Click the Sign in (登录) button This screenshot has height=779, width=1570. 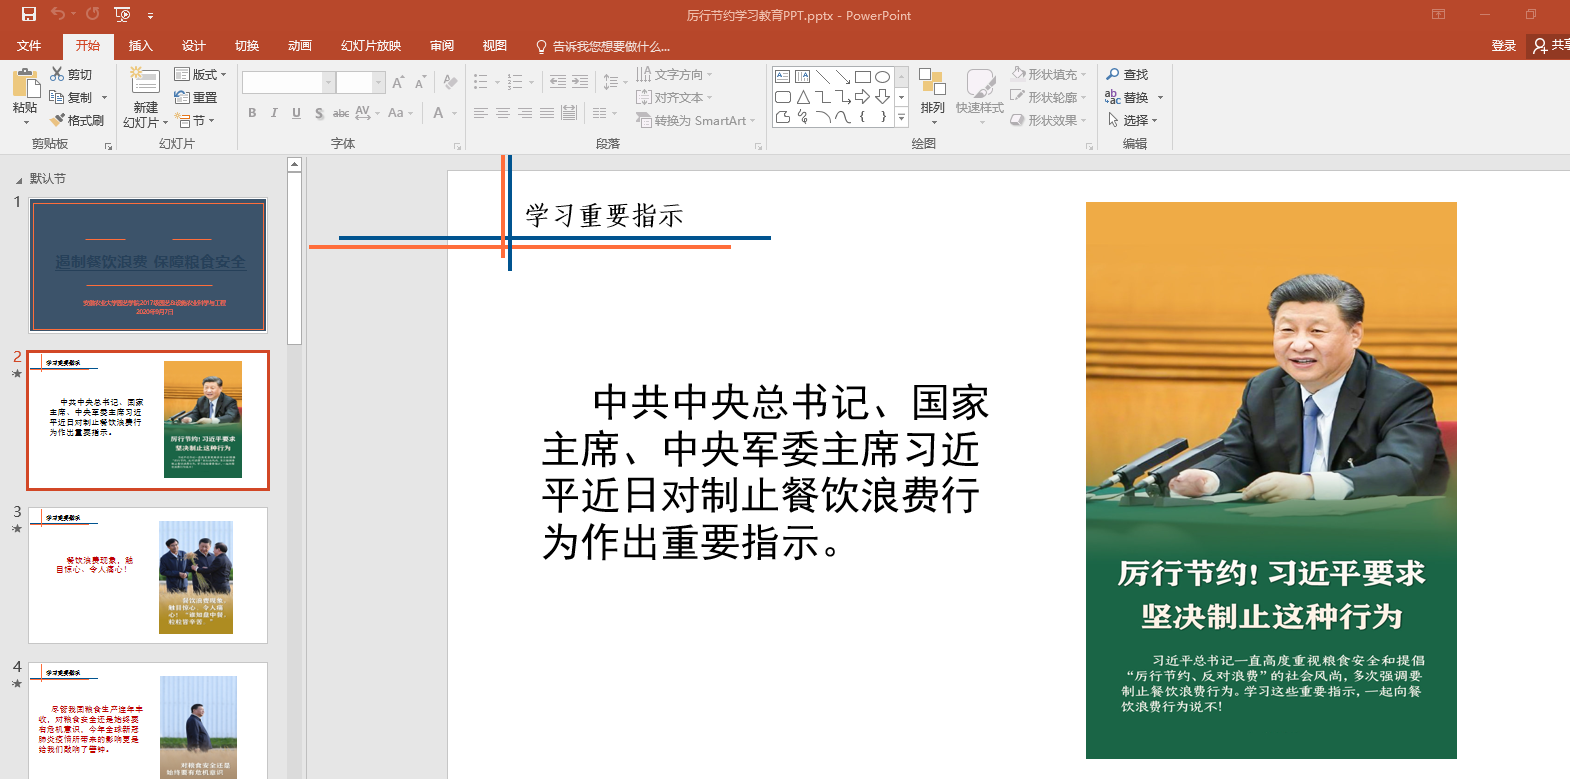tap(1503, 46)
